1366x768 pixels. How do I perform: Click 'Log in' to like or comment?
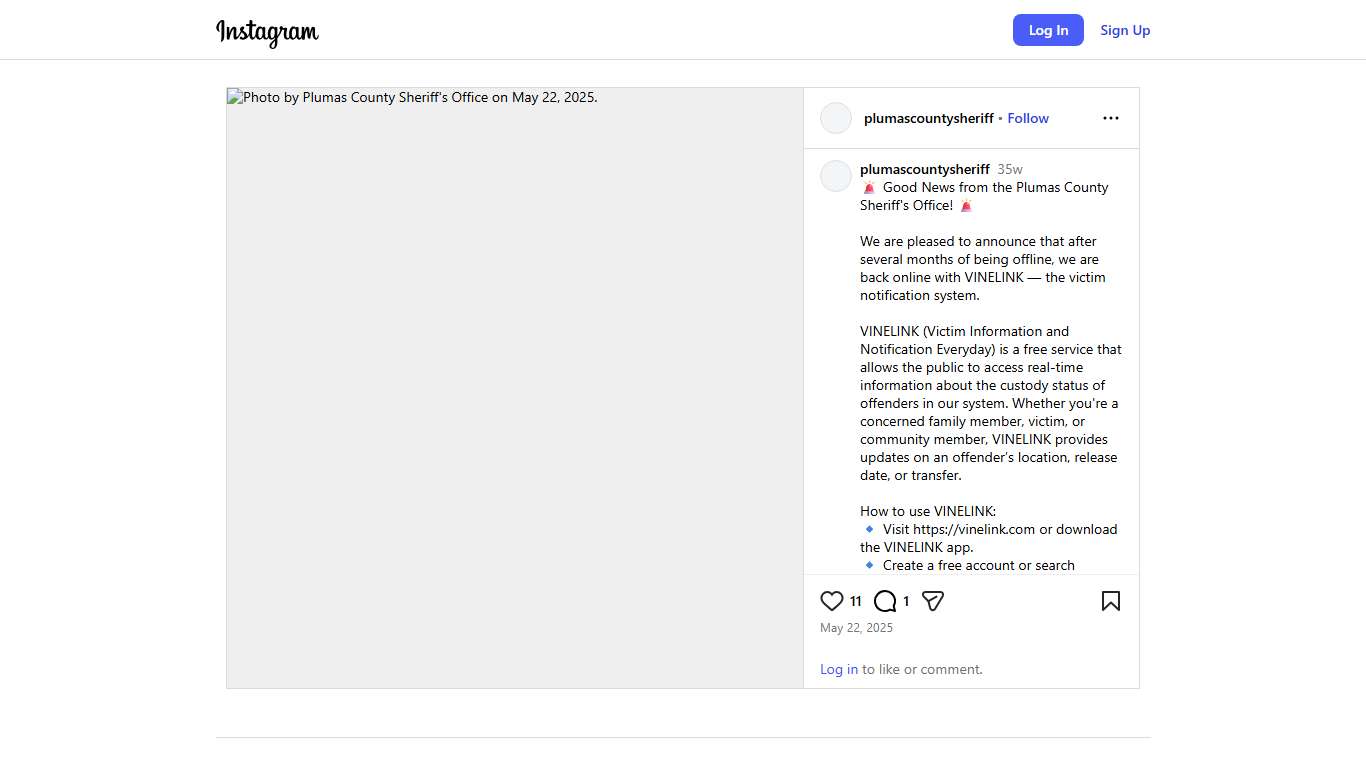pyautogui.click(x=838, y=669)
